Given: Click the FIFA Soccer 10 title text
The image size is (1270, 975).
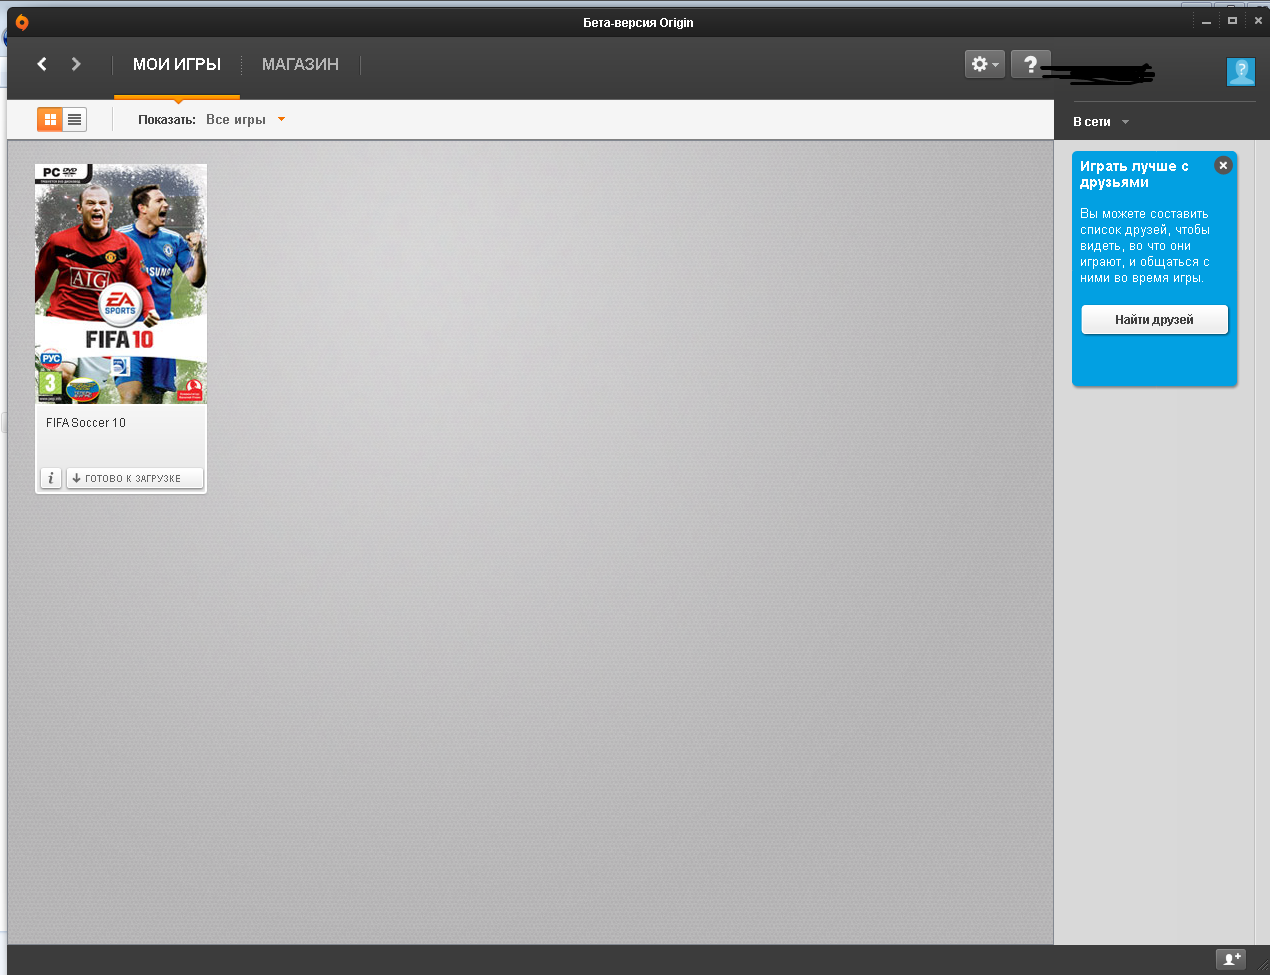Looking at the screenshot, I should (x=86, y=423).
